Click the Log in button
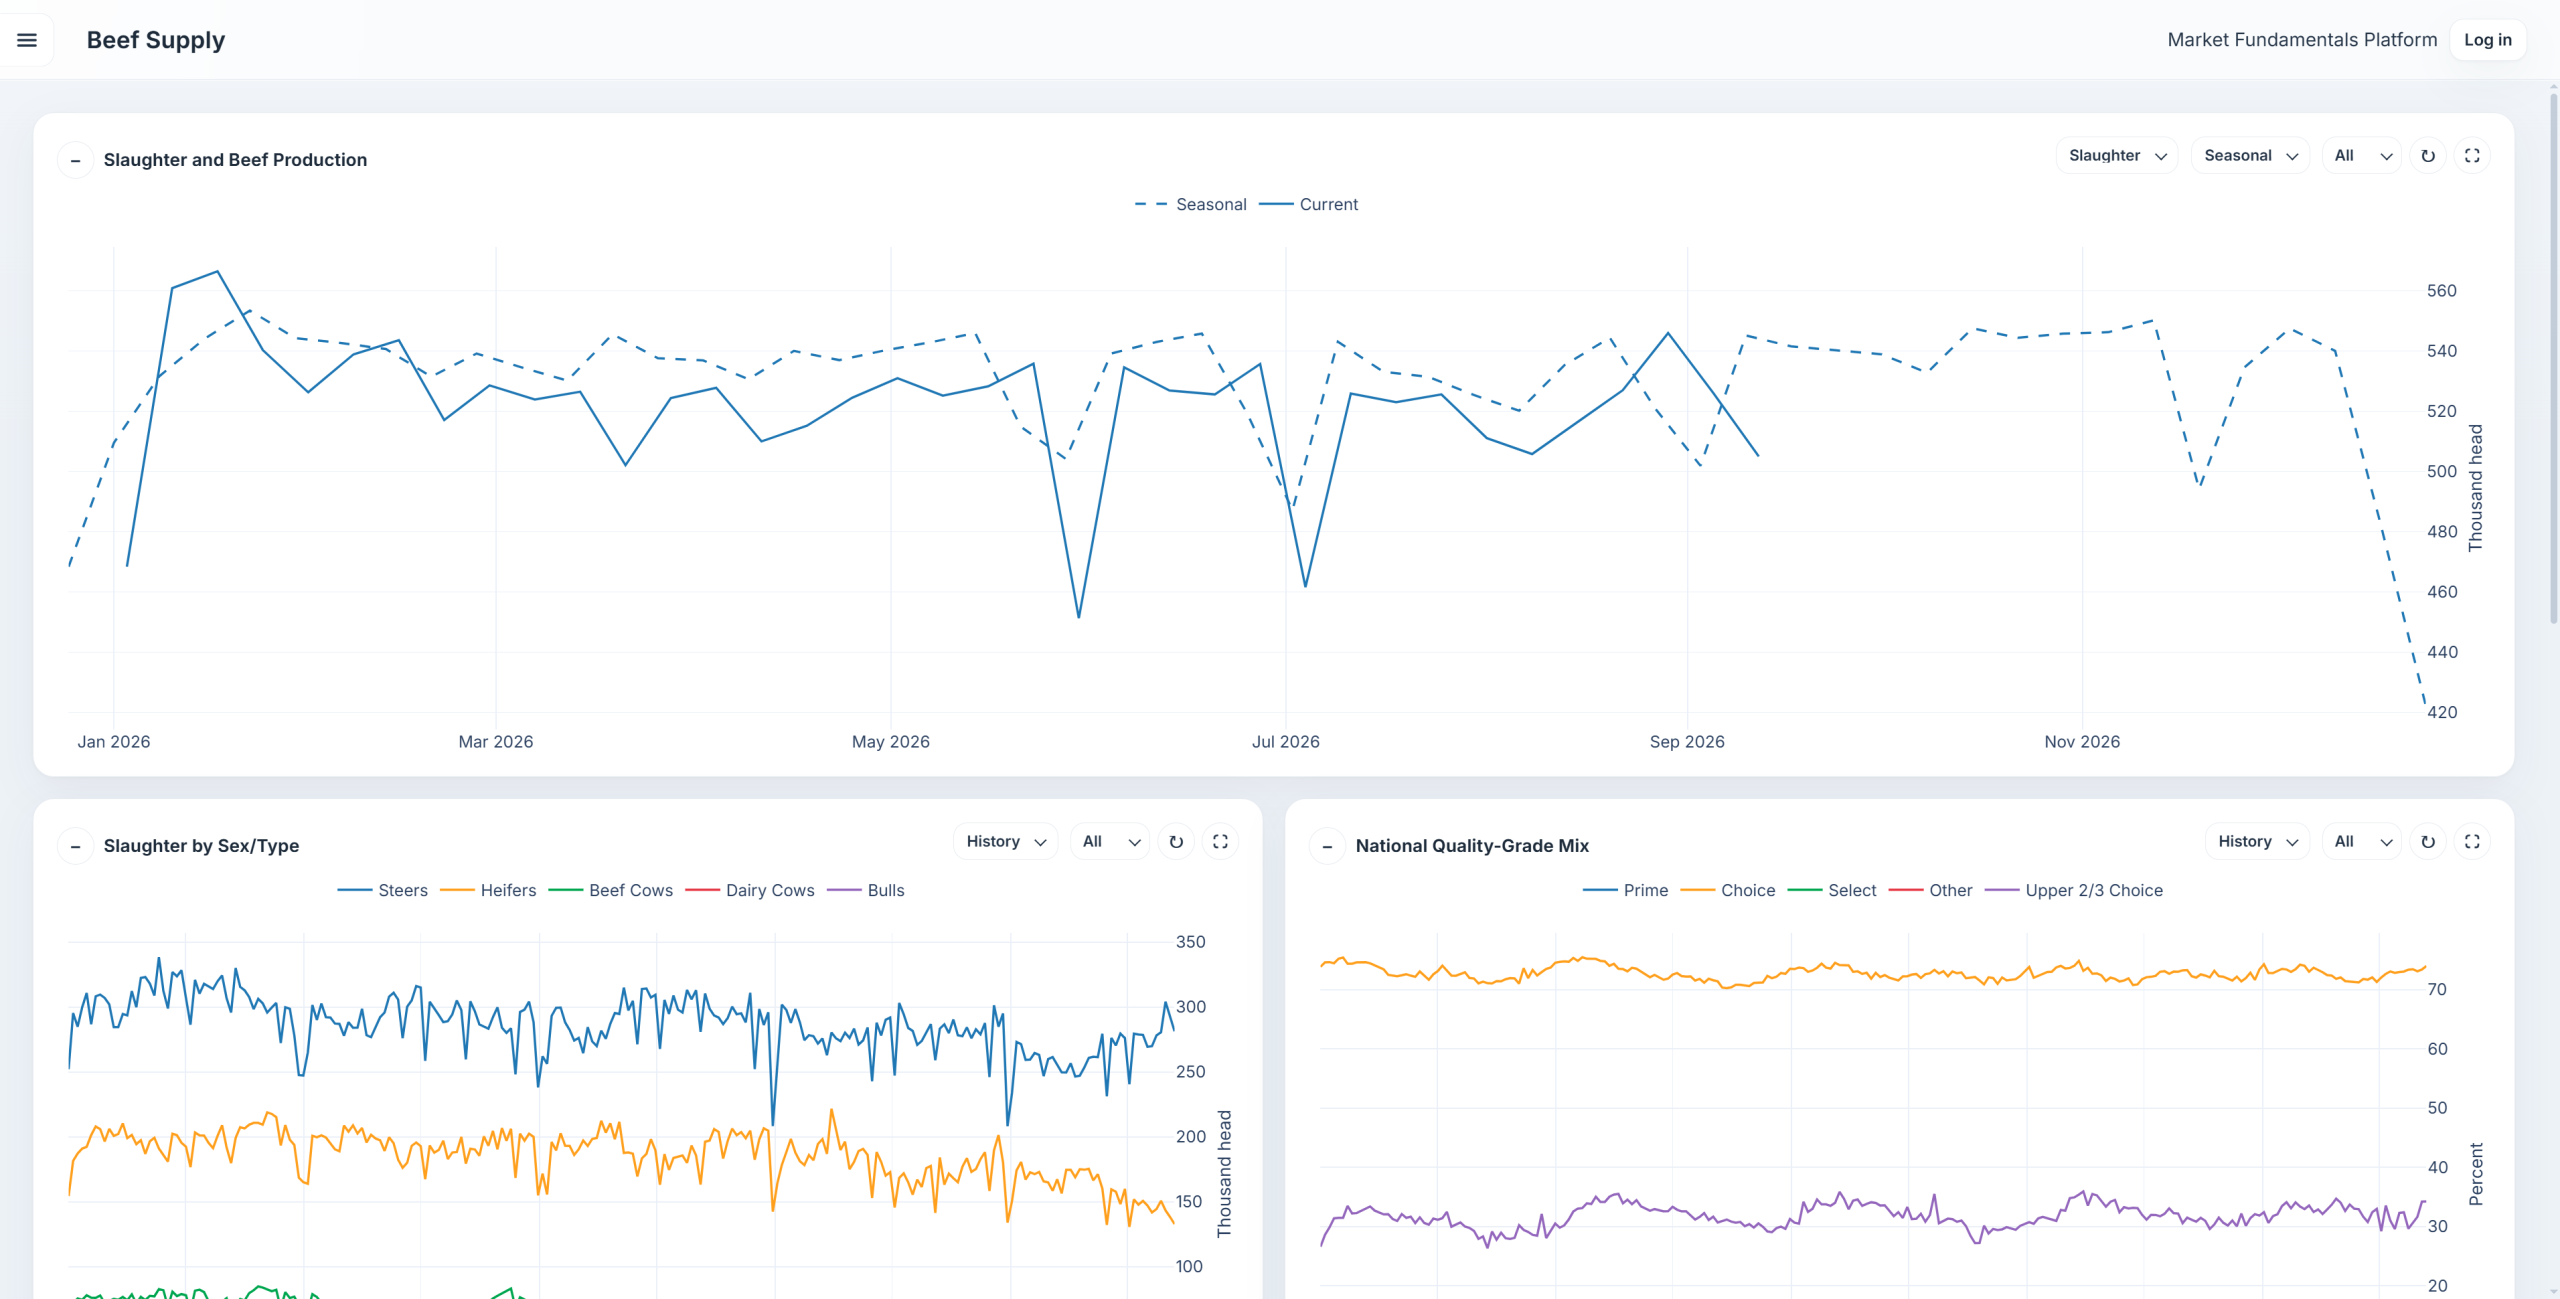Screen dimensions: 2560x1299 pos(2488,40)
